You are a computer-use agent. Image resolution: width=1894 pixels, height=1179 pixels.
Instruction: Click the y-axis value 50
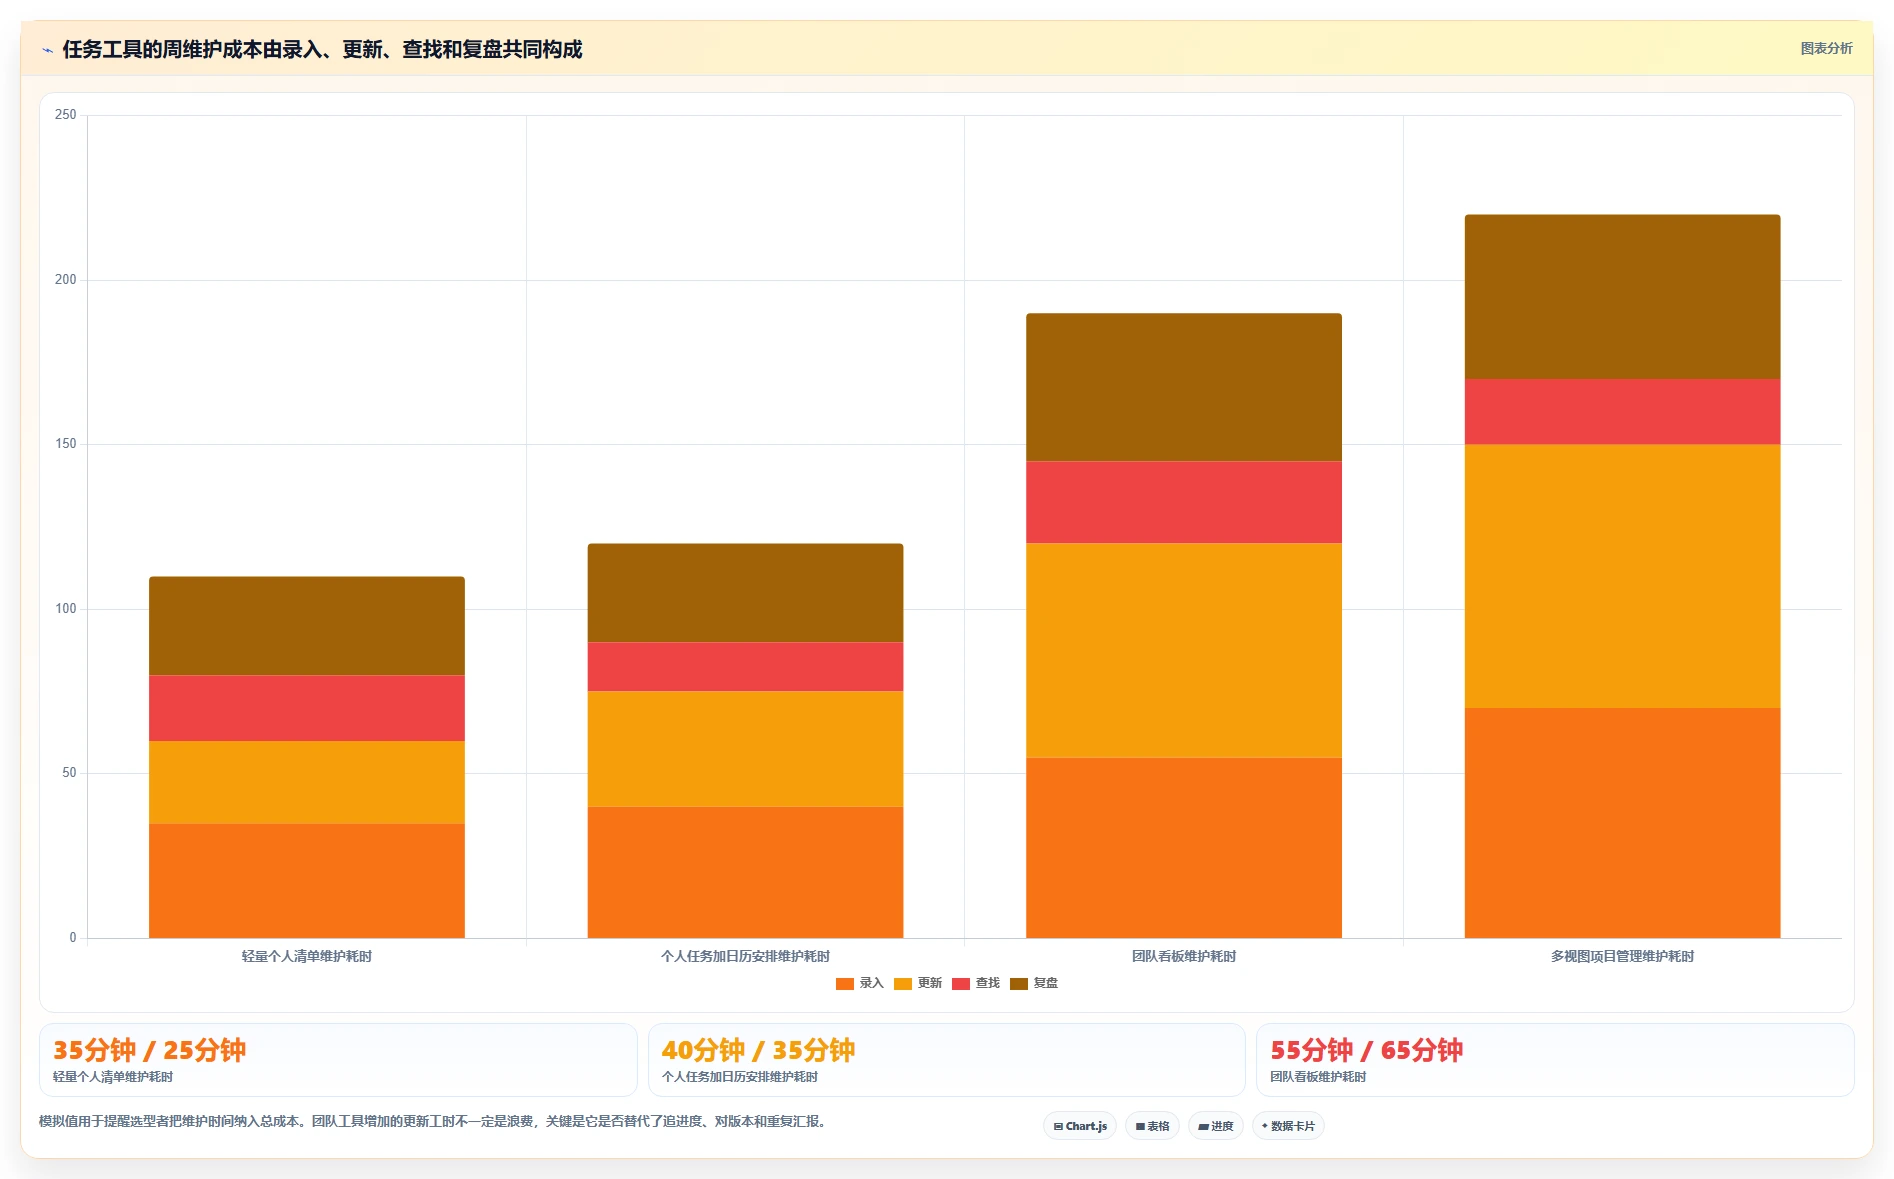69,773
